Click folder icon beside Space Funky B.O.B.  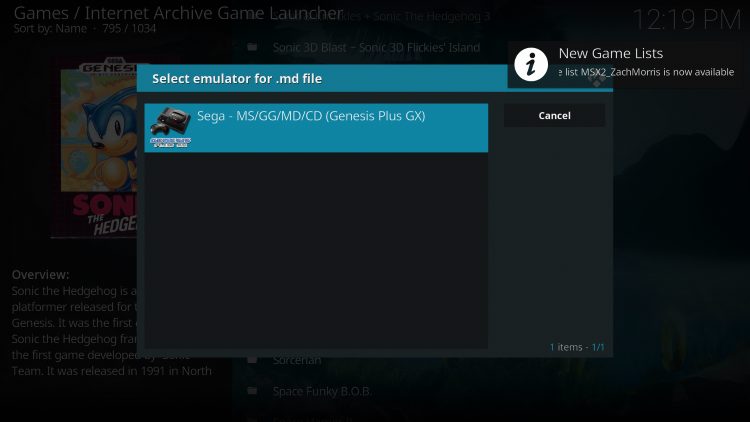click(x=252, y=391)
